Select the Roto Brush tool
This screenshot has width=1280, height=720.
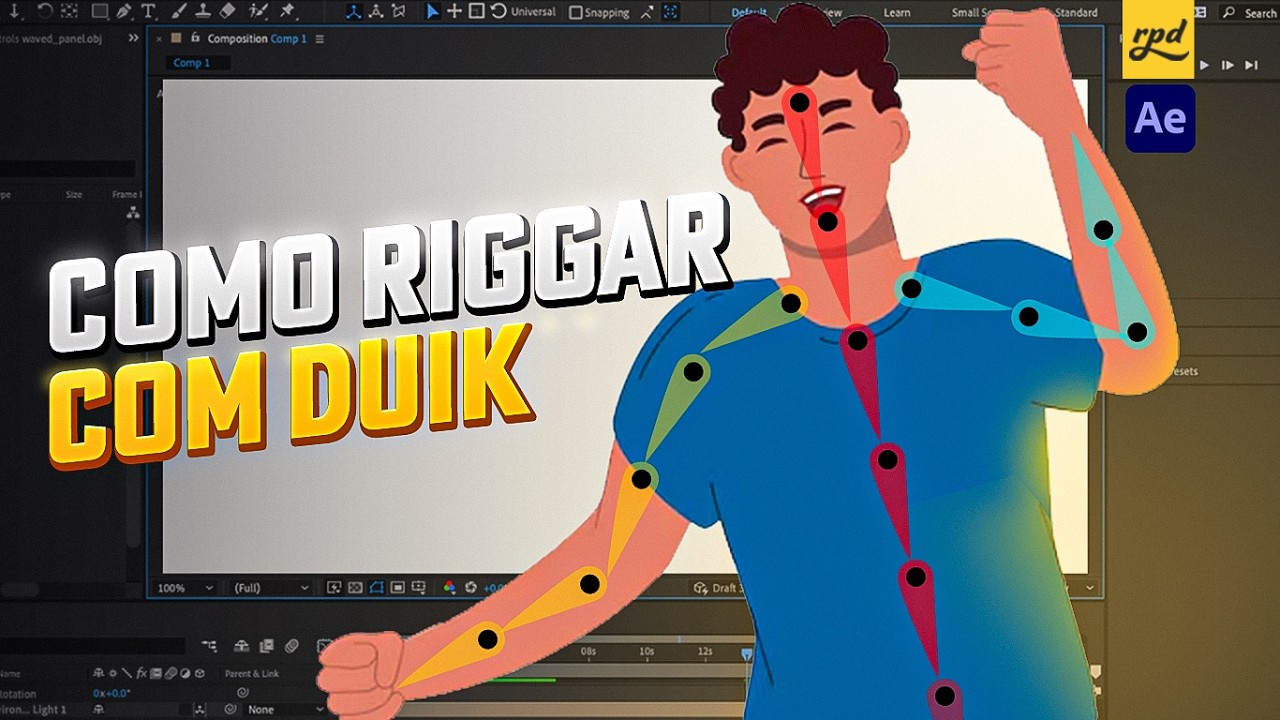[x=258, y=11]
